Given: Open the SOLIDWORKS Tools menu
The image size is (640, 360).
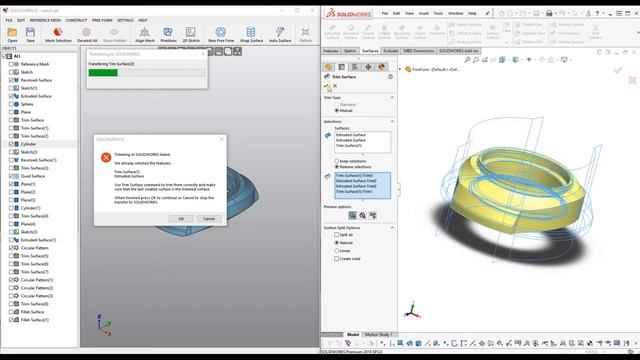Looking at the screenshot, I should click(438, 13).
